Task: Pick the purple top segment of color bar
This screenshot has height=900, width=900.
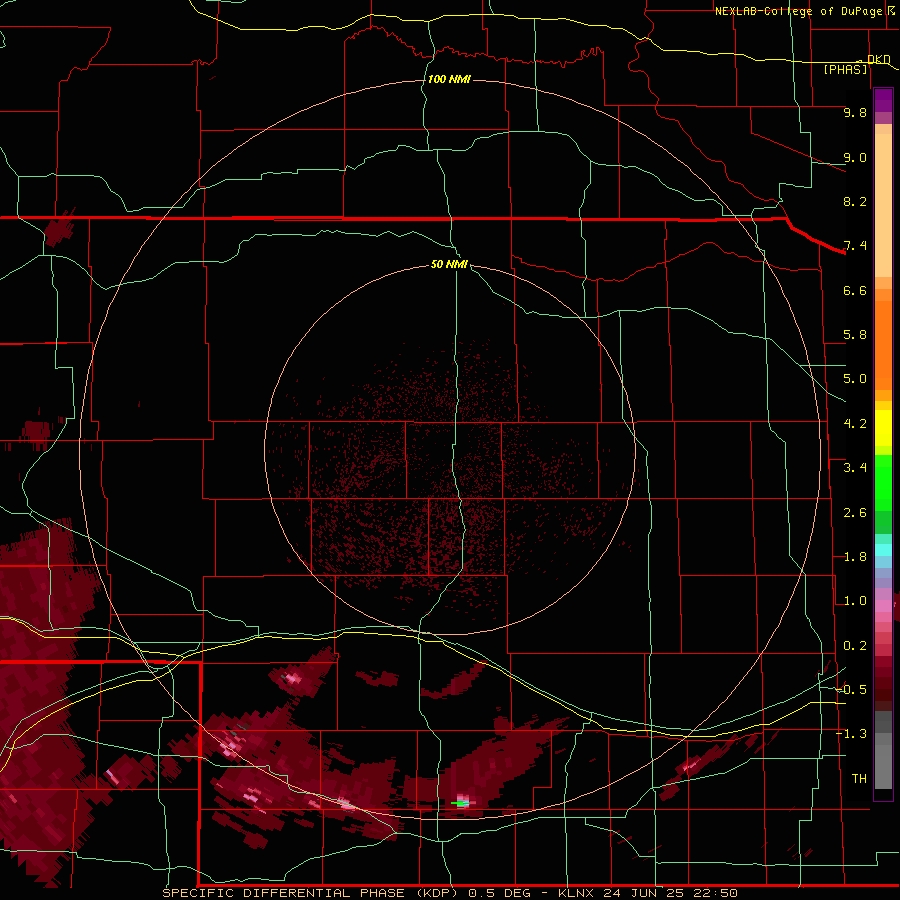Action: (883, 100)
